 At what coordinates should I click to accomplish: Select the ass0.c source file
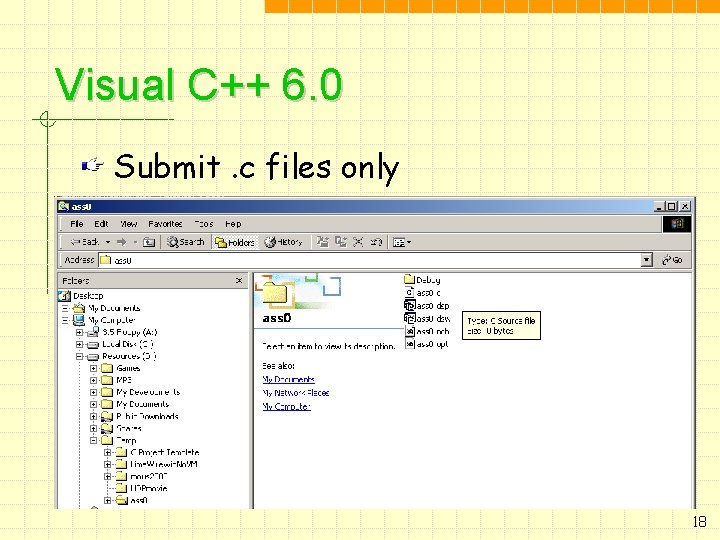click(x=423, y=292)
